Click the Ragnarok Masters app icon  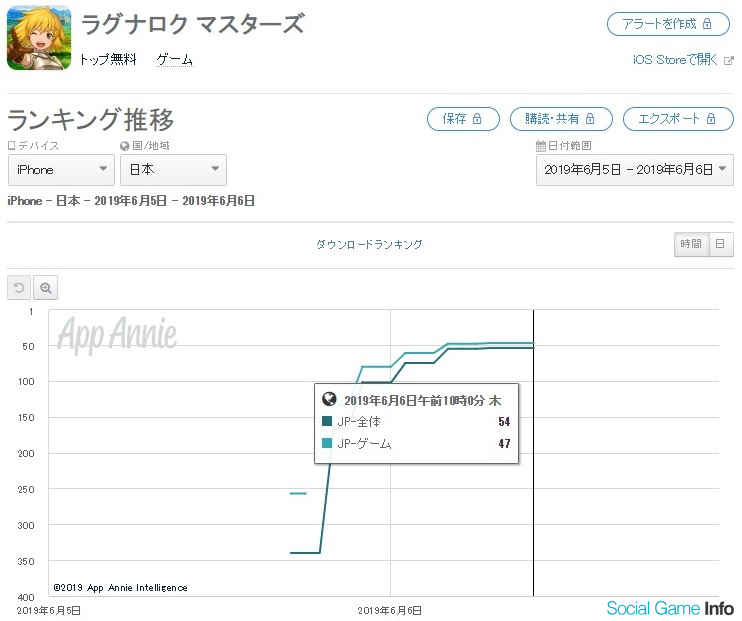tap(39, 37)
